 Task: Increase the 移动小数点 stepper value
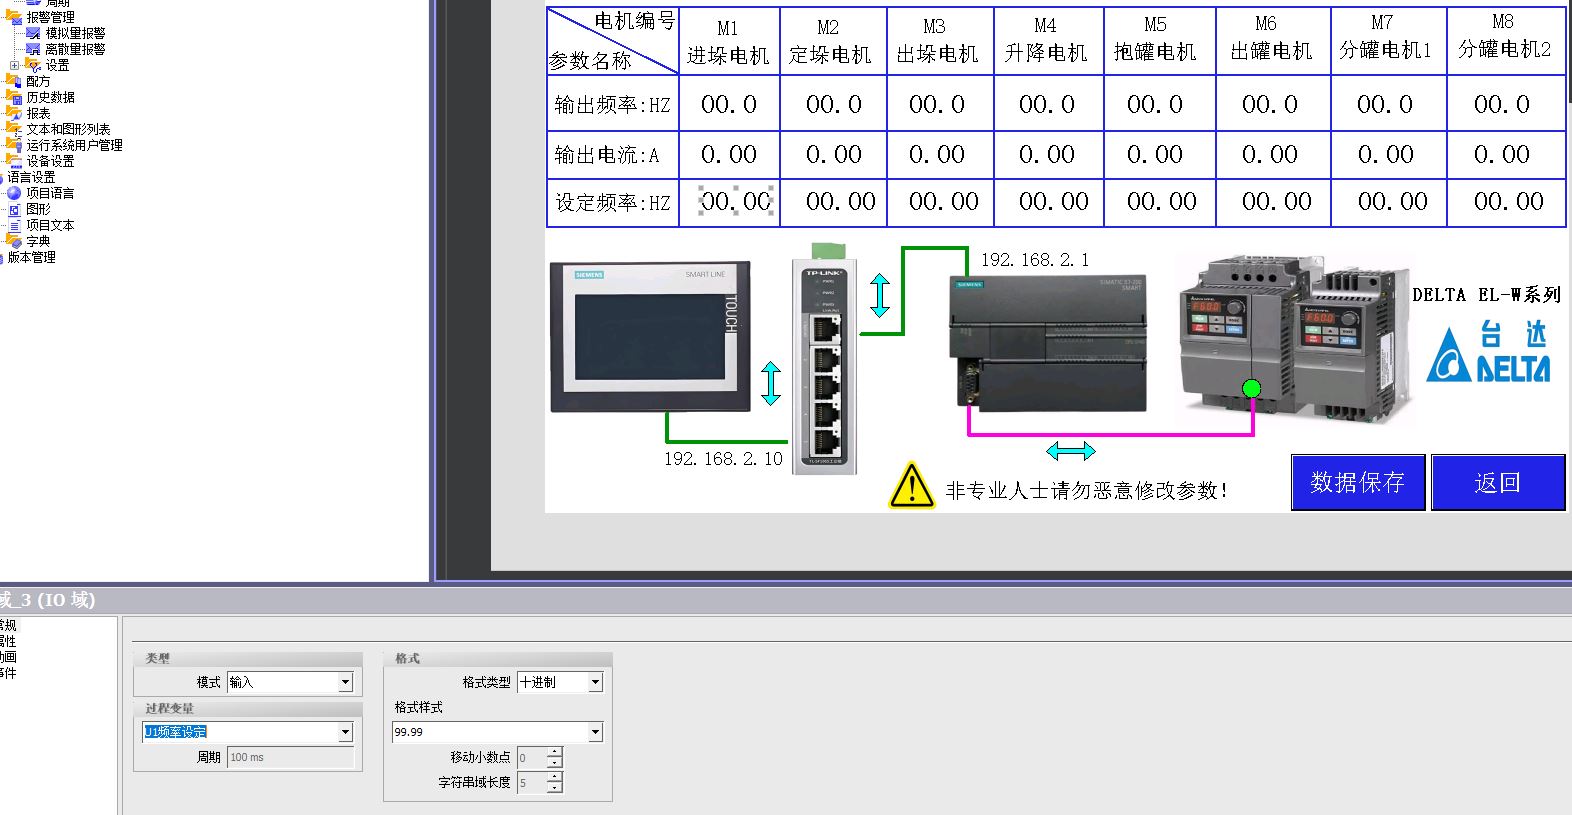pos(555,752)
